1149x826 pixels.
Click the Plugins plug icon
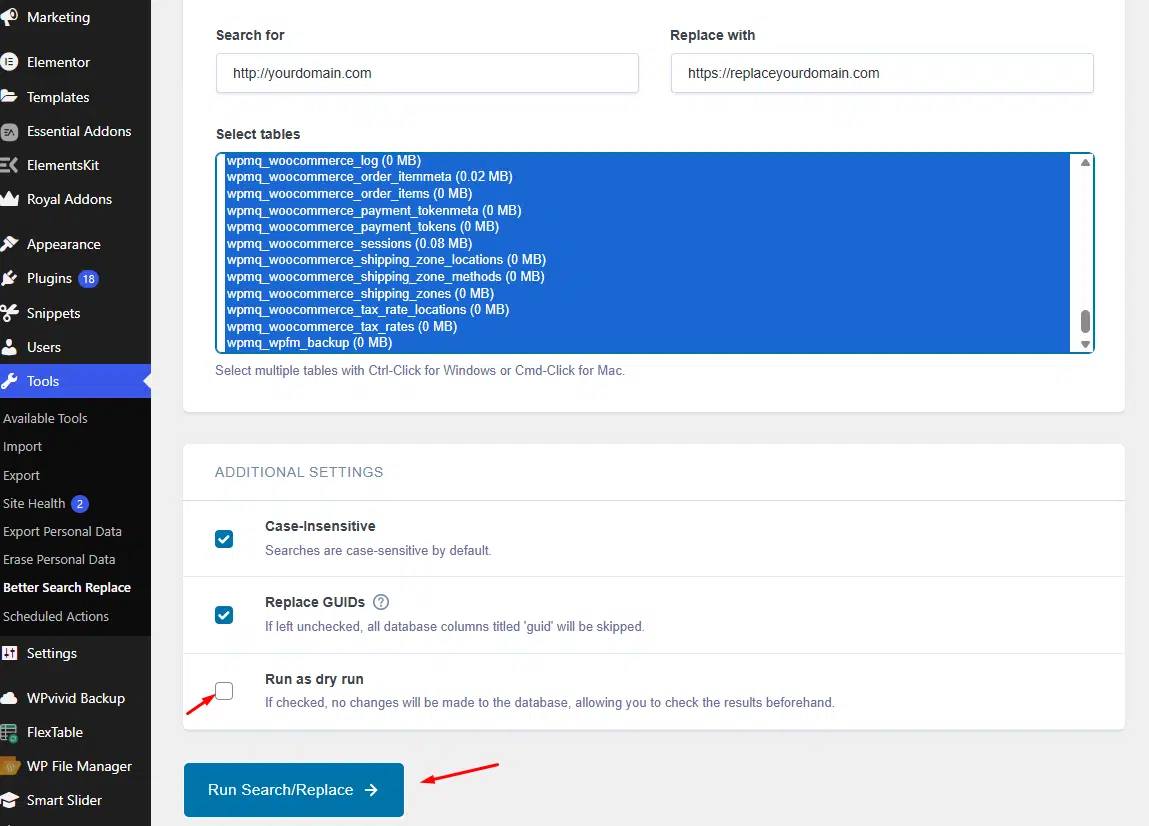coord(9,279)
